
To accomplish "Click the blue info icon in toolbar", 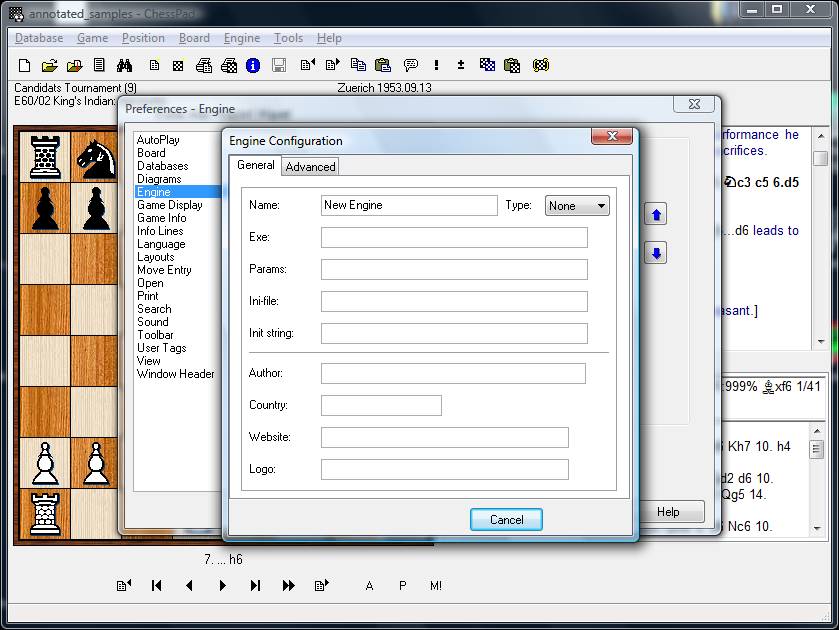I will click(x=253, y=66).
